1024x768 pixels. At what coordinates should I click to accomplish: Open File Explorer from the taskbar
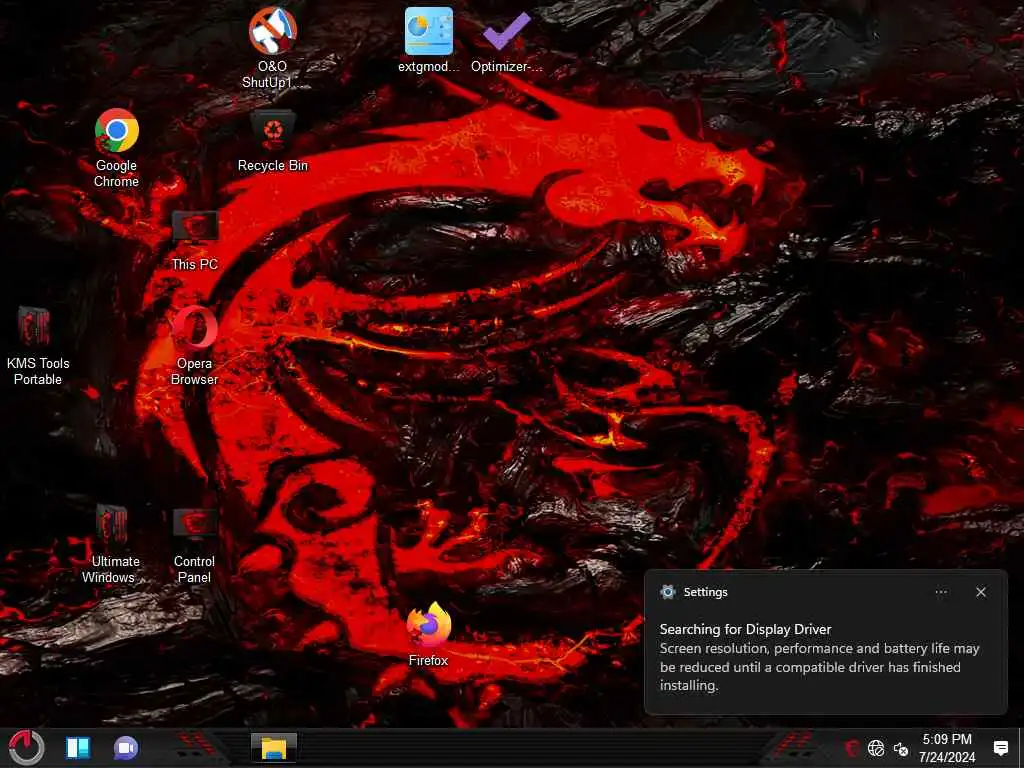274,748
